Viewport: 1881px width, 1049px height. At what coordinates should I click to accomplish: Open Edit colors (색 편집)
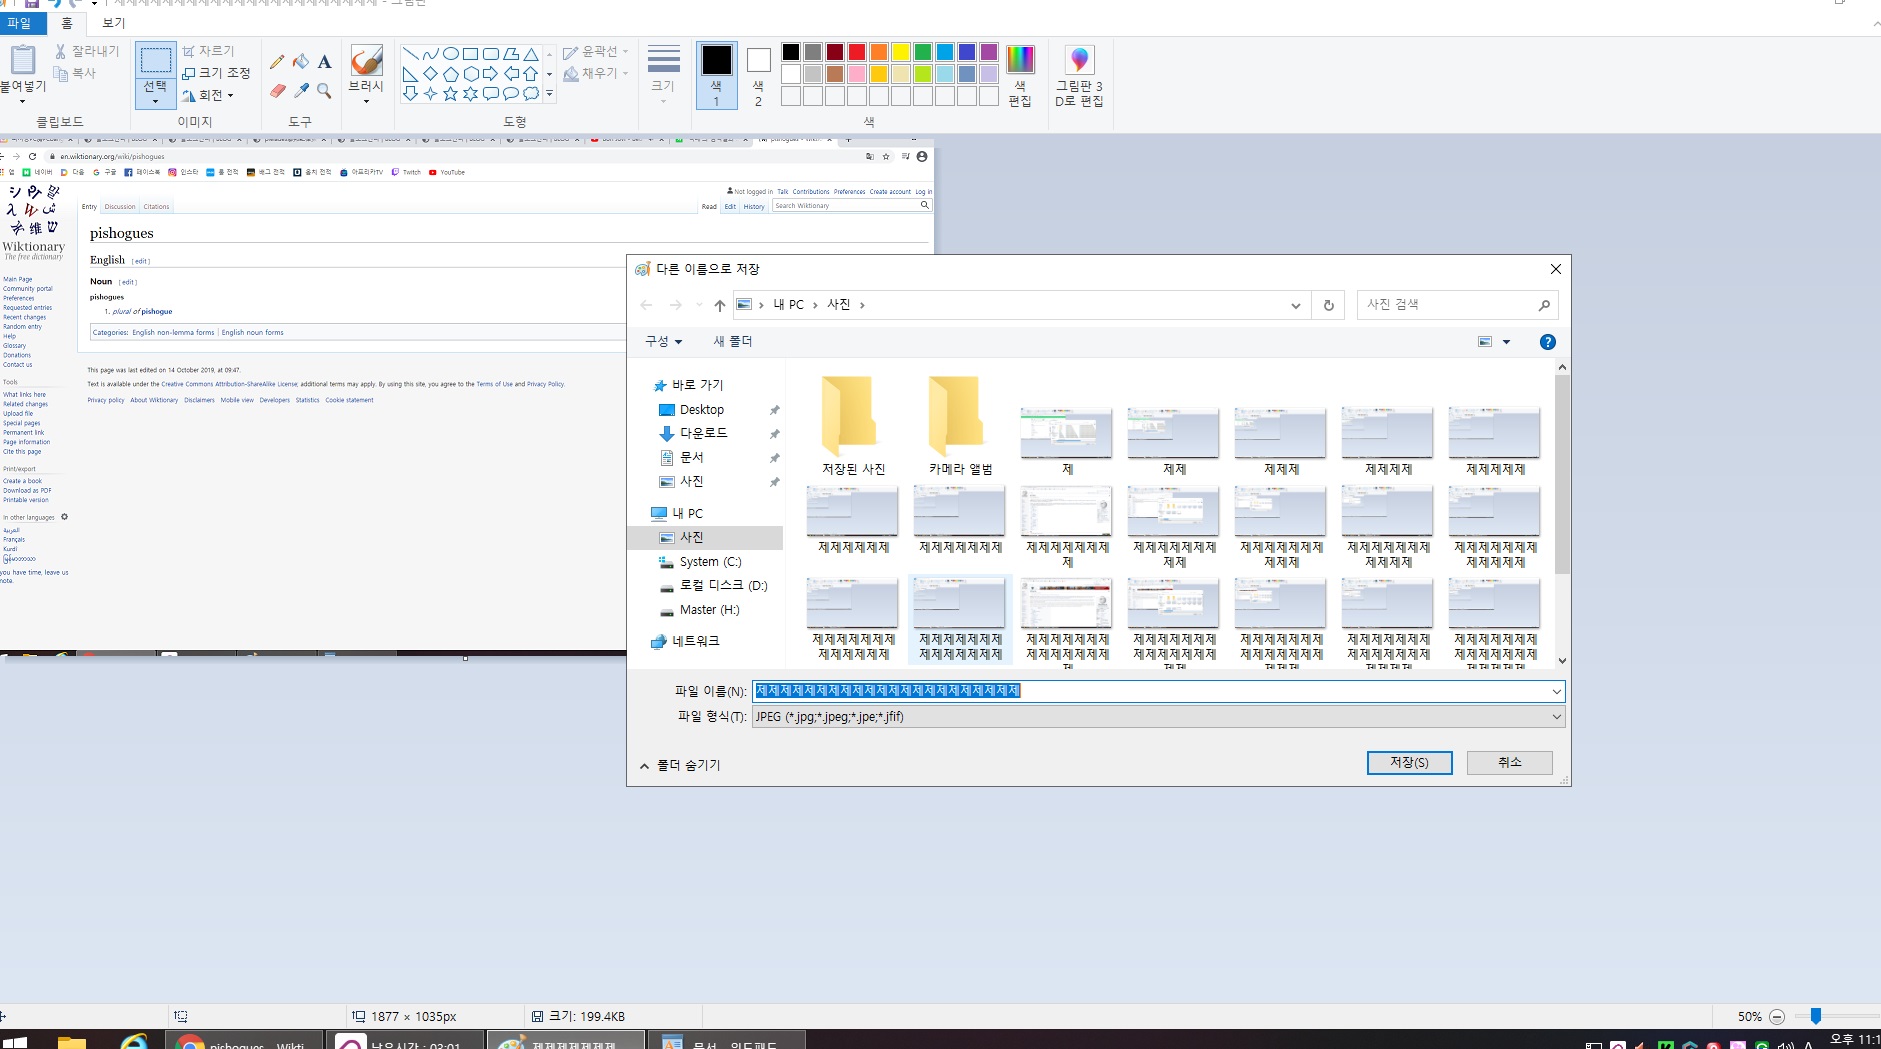1020,76
